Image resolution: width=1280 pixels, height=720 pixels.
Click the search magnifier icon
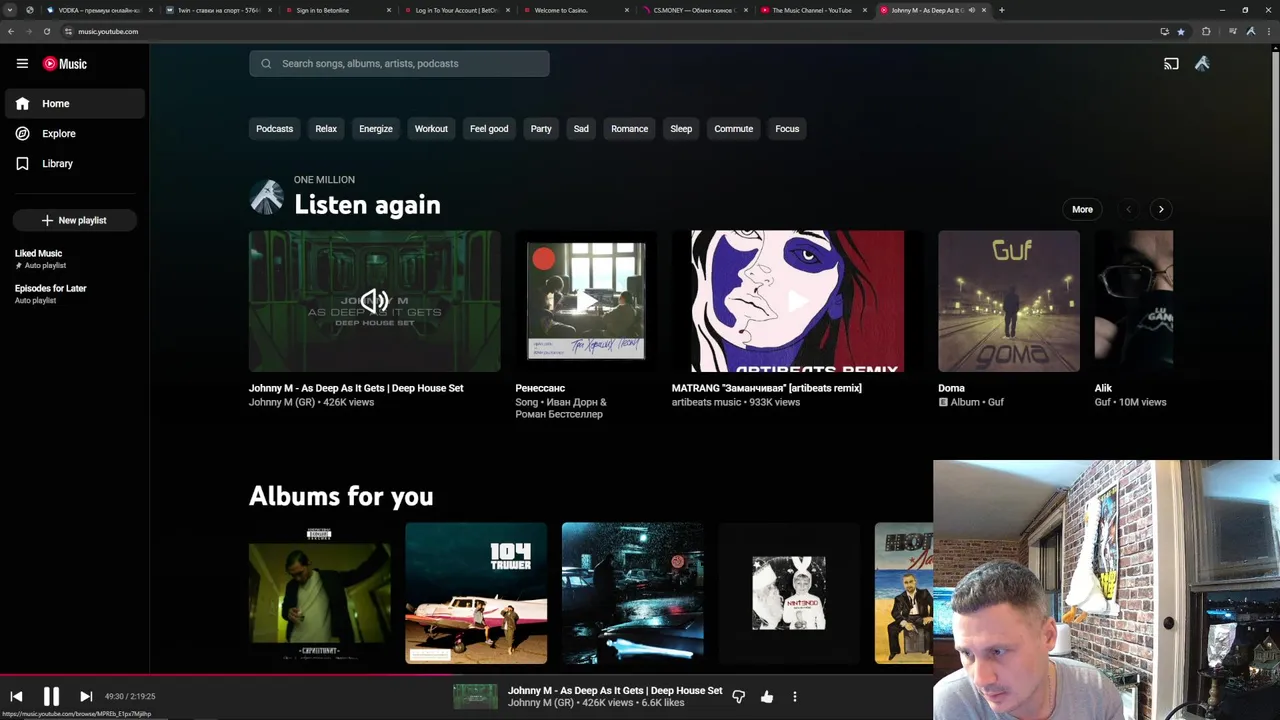coord(266,63)
